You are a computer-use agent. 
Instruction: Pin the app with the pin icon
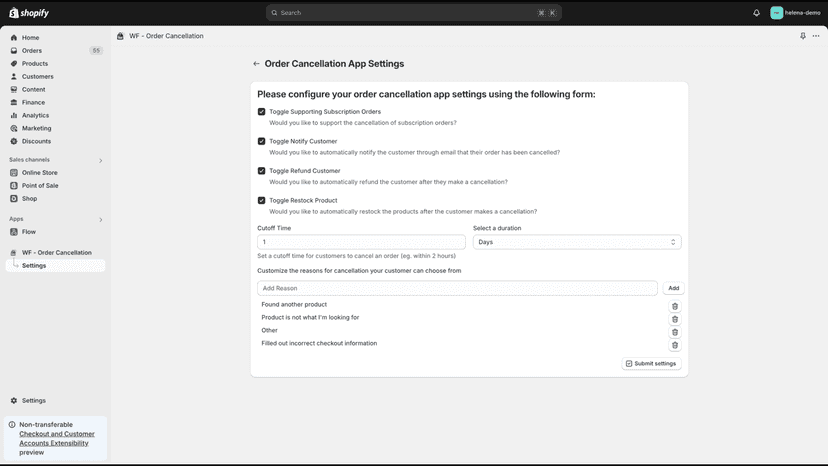(803, 36)
